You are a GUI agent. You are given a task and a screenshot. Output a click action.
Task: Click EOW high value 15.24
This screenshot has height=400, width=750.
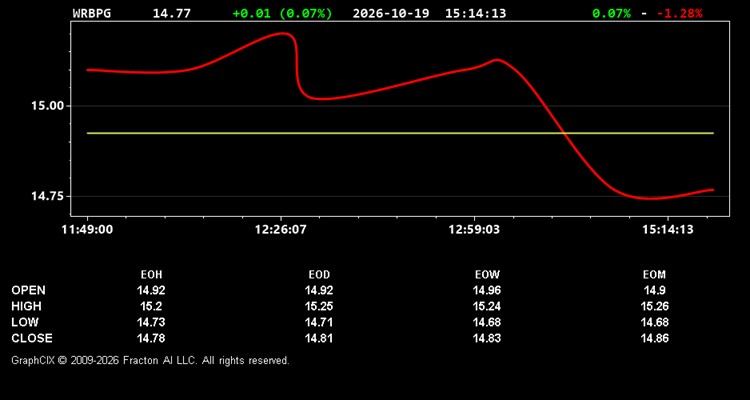(x=487, y=306)
